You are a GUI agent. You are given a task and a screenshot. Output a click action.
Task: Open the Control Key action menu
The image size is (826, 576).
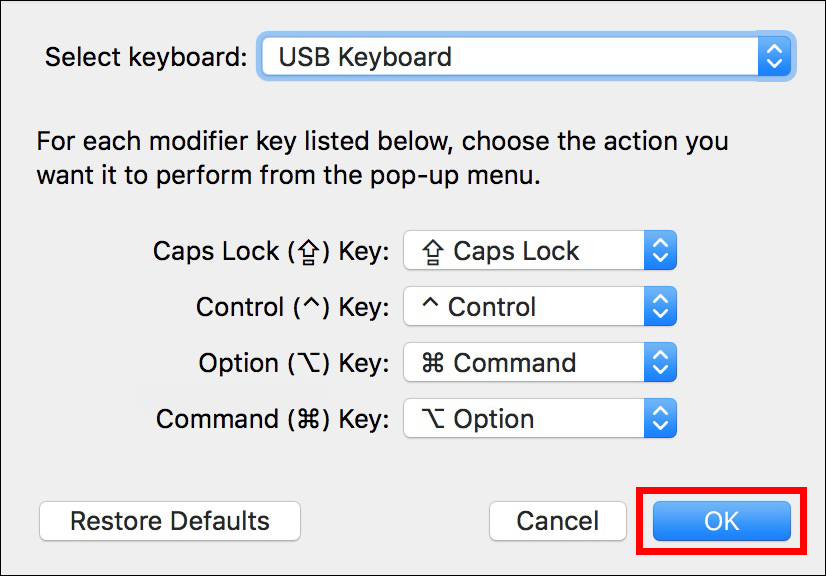pos(539,306)
